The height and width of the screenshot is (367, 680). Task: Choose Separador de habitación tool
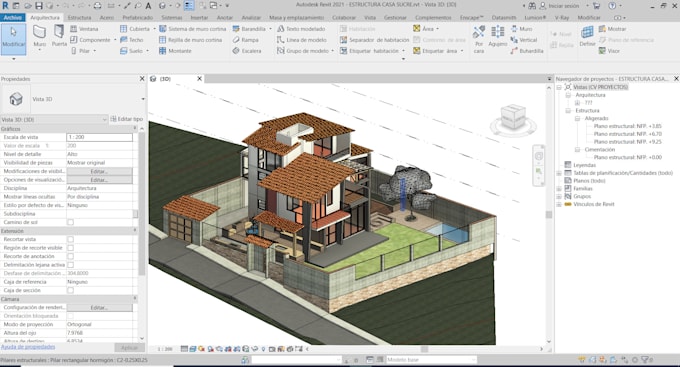point(374,40)
